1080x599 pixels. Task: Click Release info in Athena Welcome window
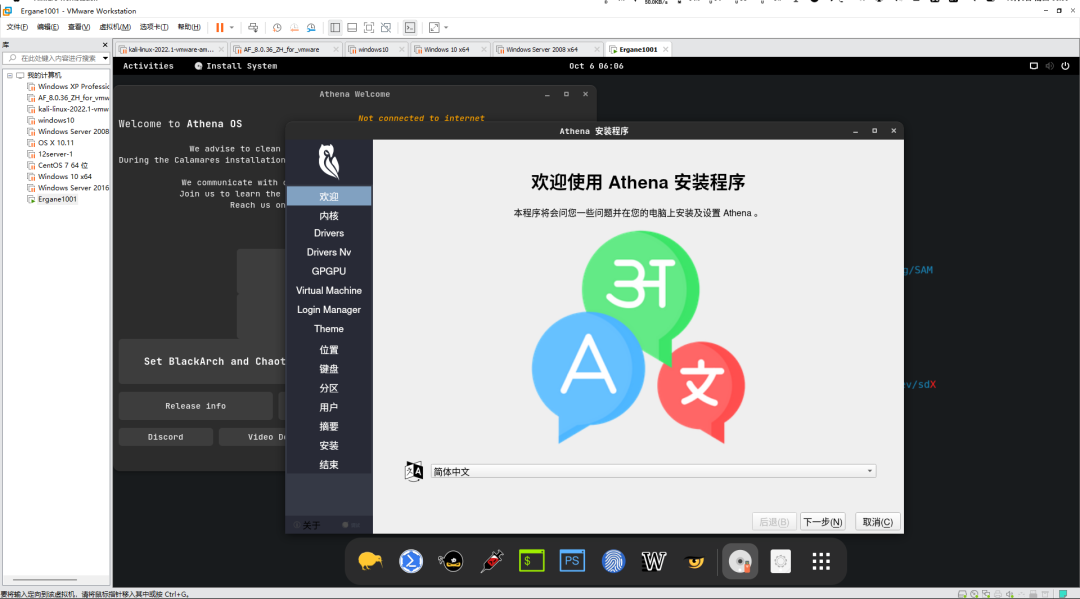(x=196, y=406)
